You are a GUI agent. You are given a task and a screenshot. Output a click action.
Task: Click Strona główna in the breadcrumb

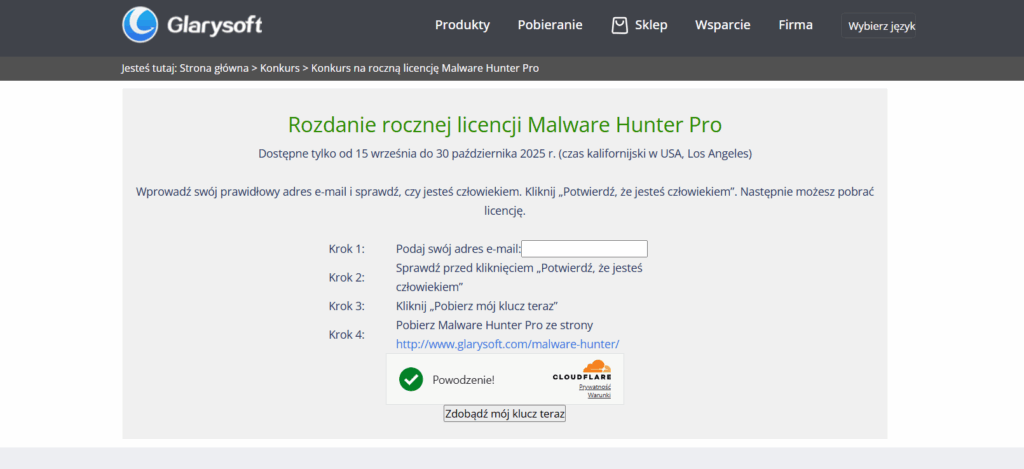tap(215, 68)
